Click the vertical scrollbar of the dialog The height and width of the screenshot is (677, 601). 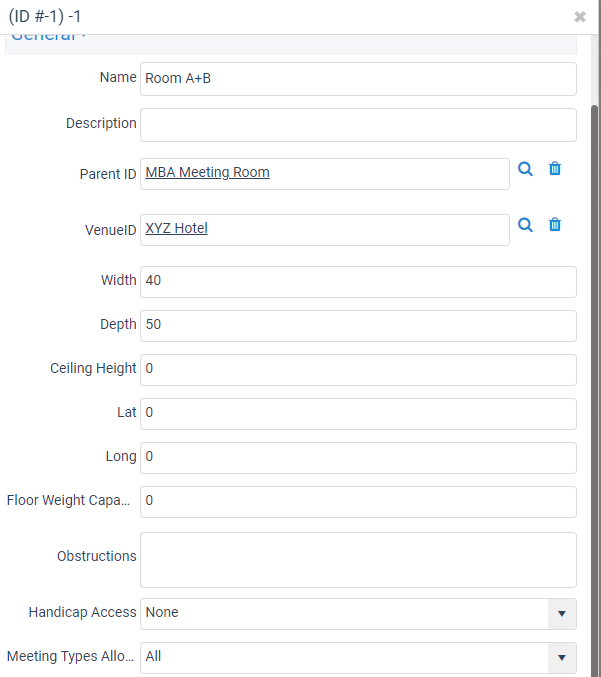595,389
